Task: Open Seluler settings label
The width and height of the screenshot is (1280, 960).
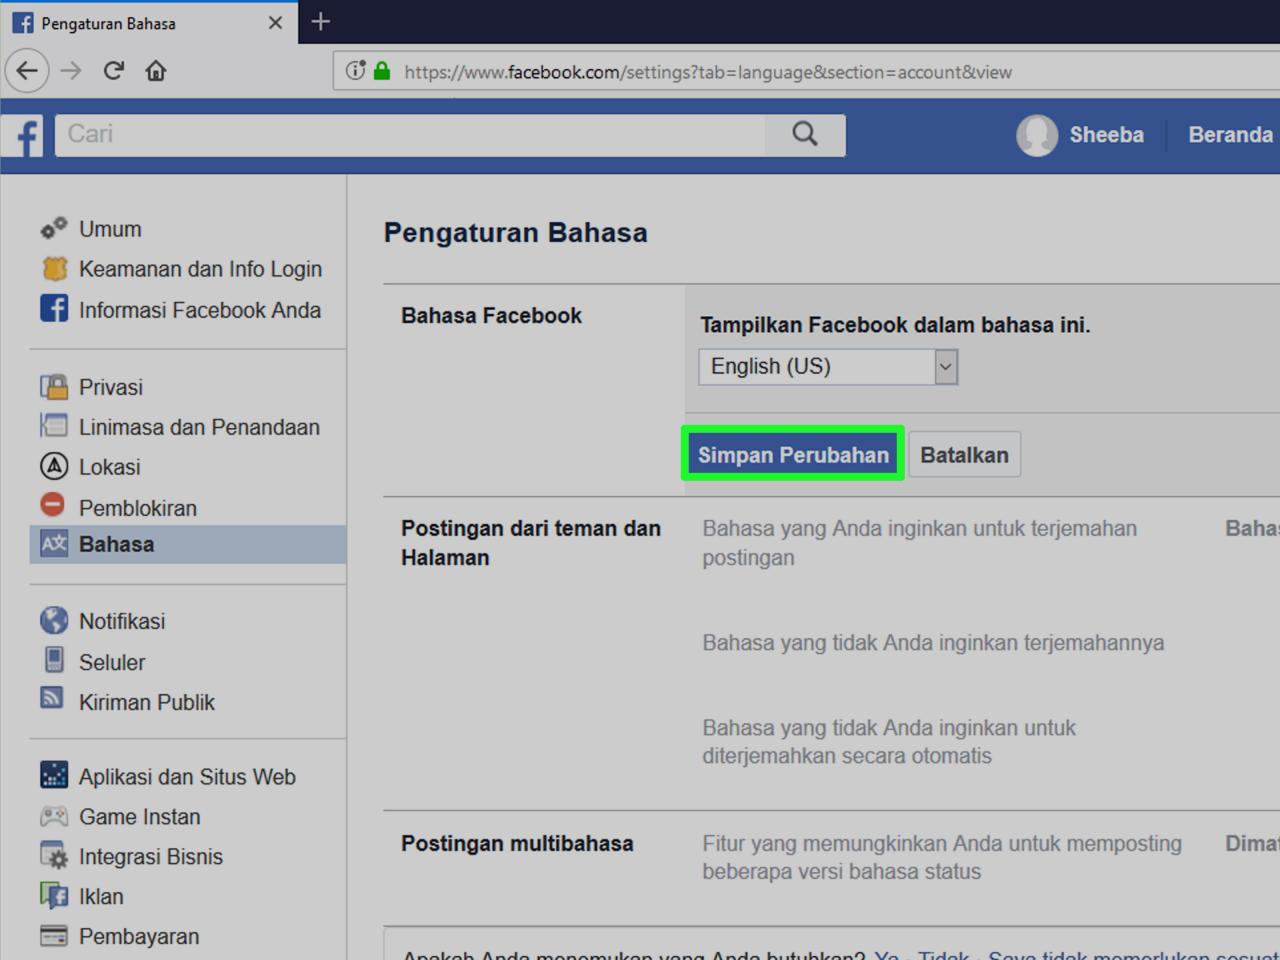Action: (112, 663)
